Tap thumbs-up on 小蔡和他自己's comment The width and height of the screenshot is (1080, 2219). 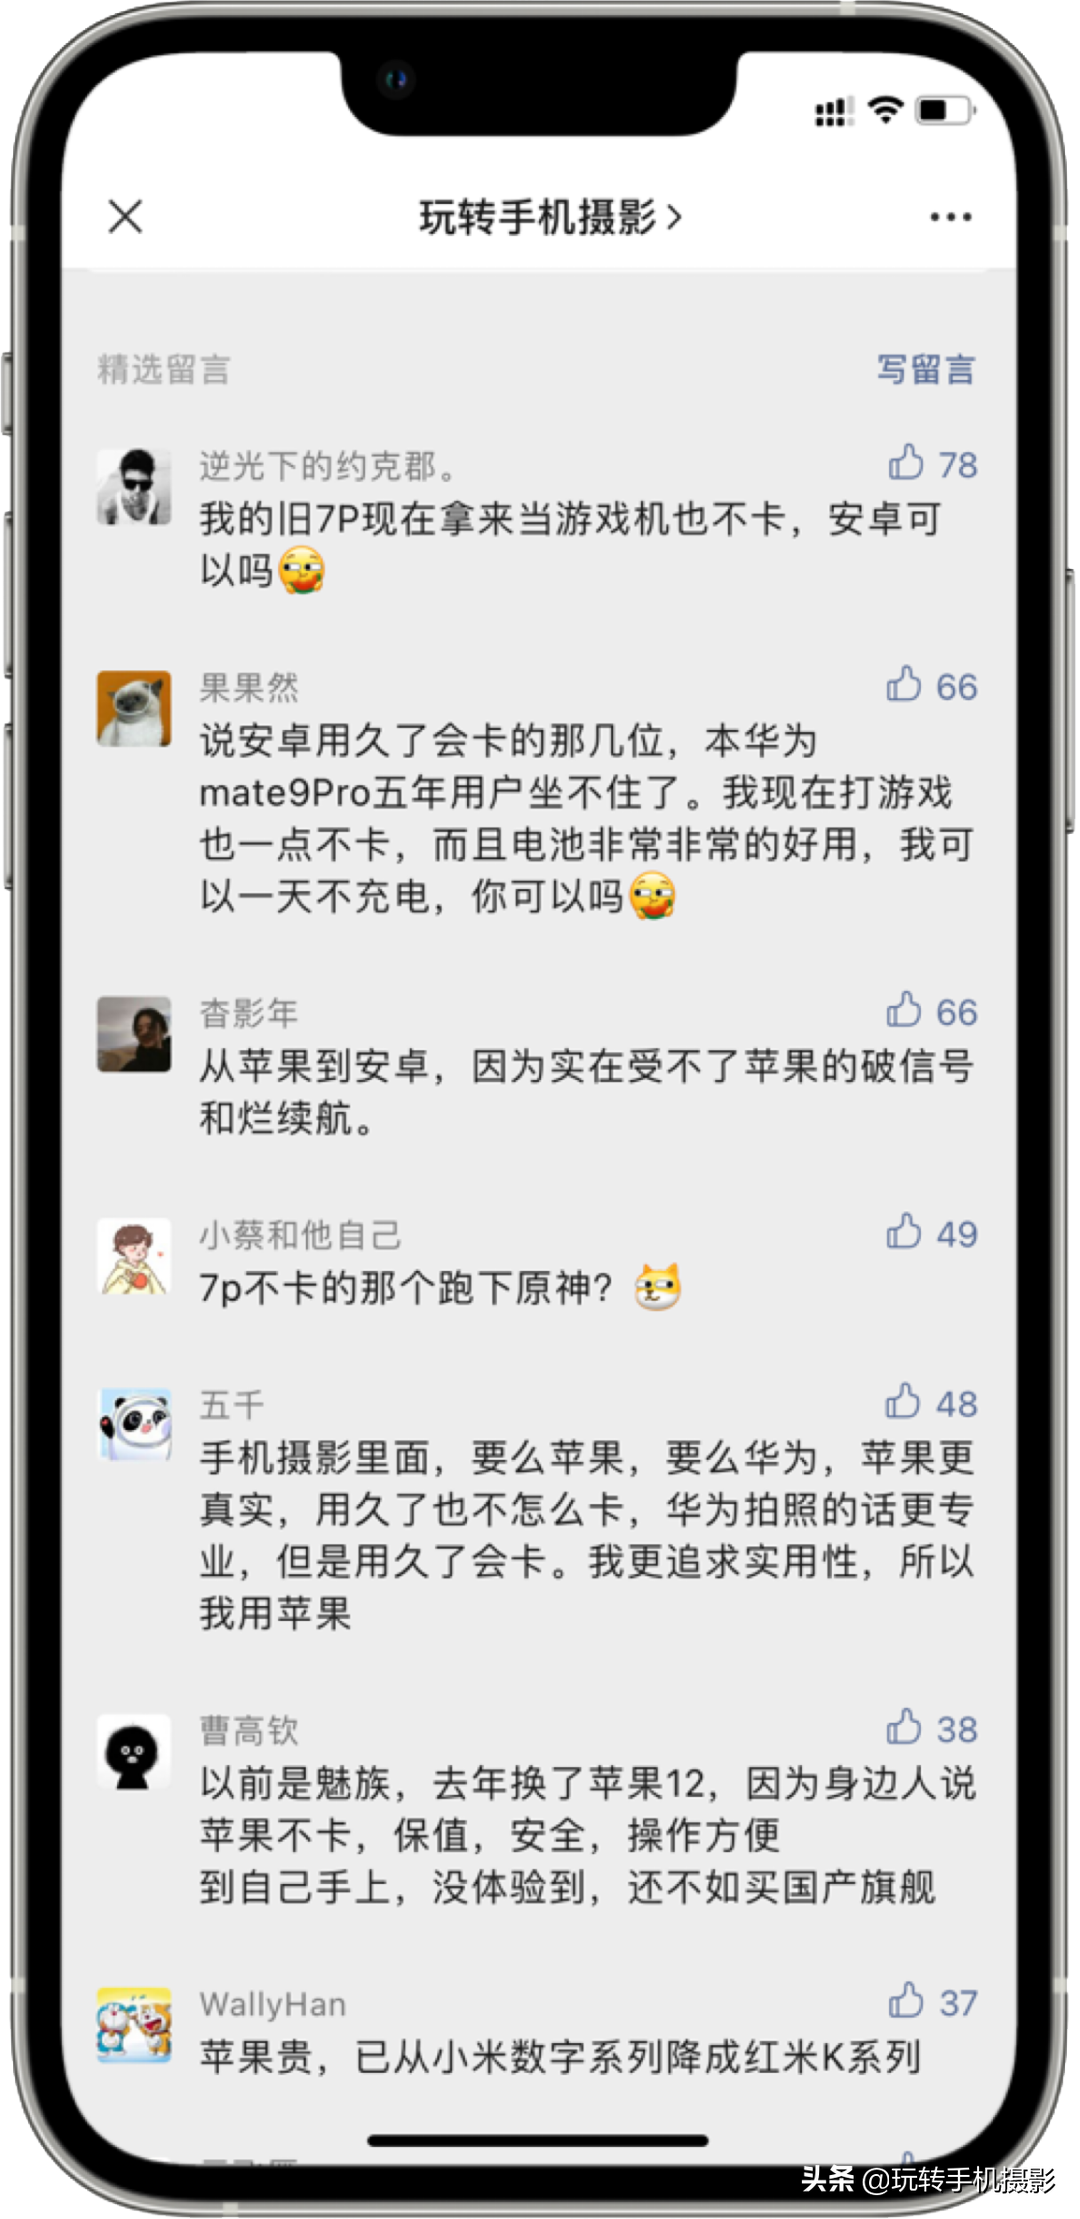pos(904,1232)
